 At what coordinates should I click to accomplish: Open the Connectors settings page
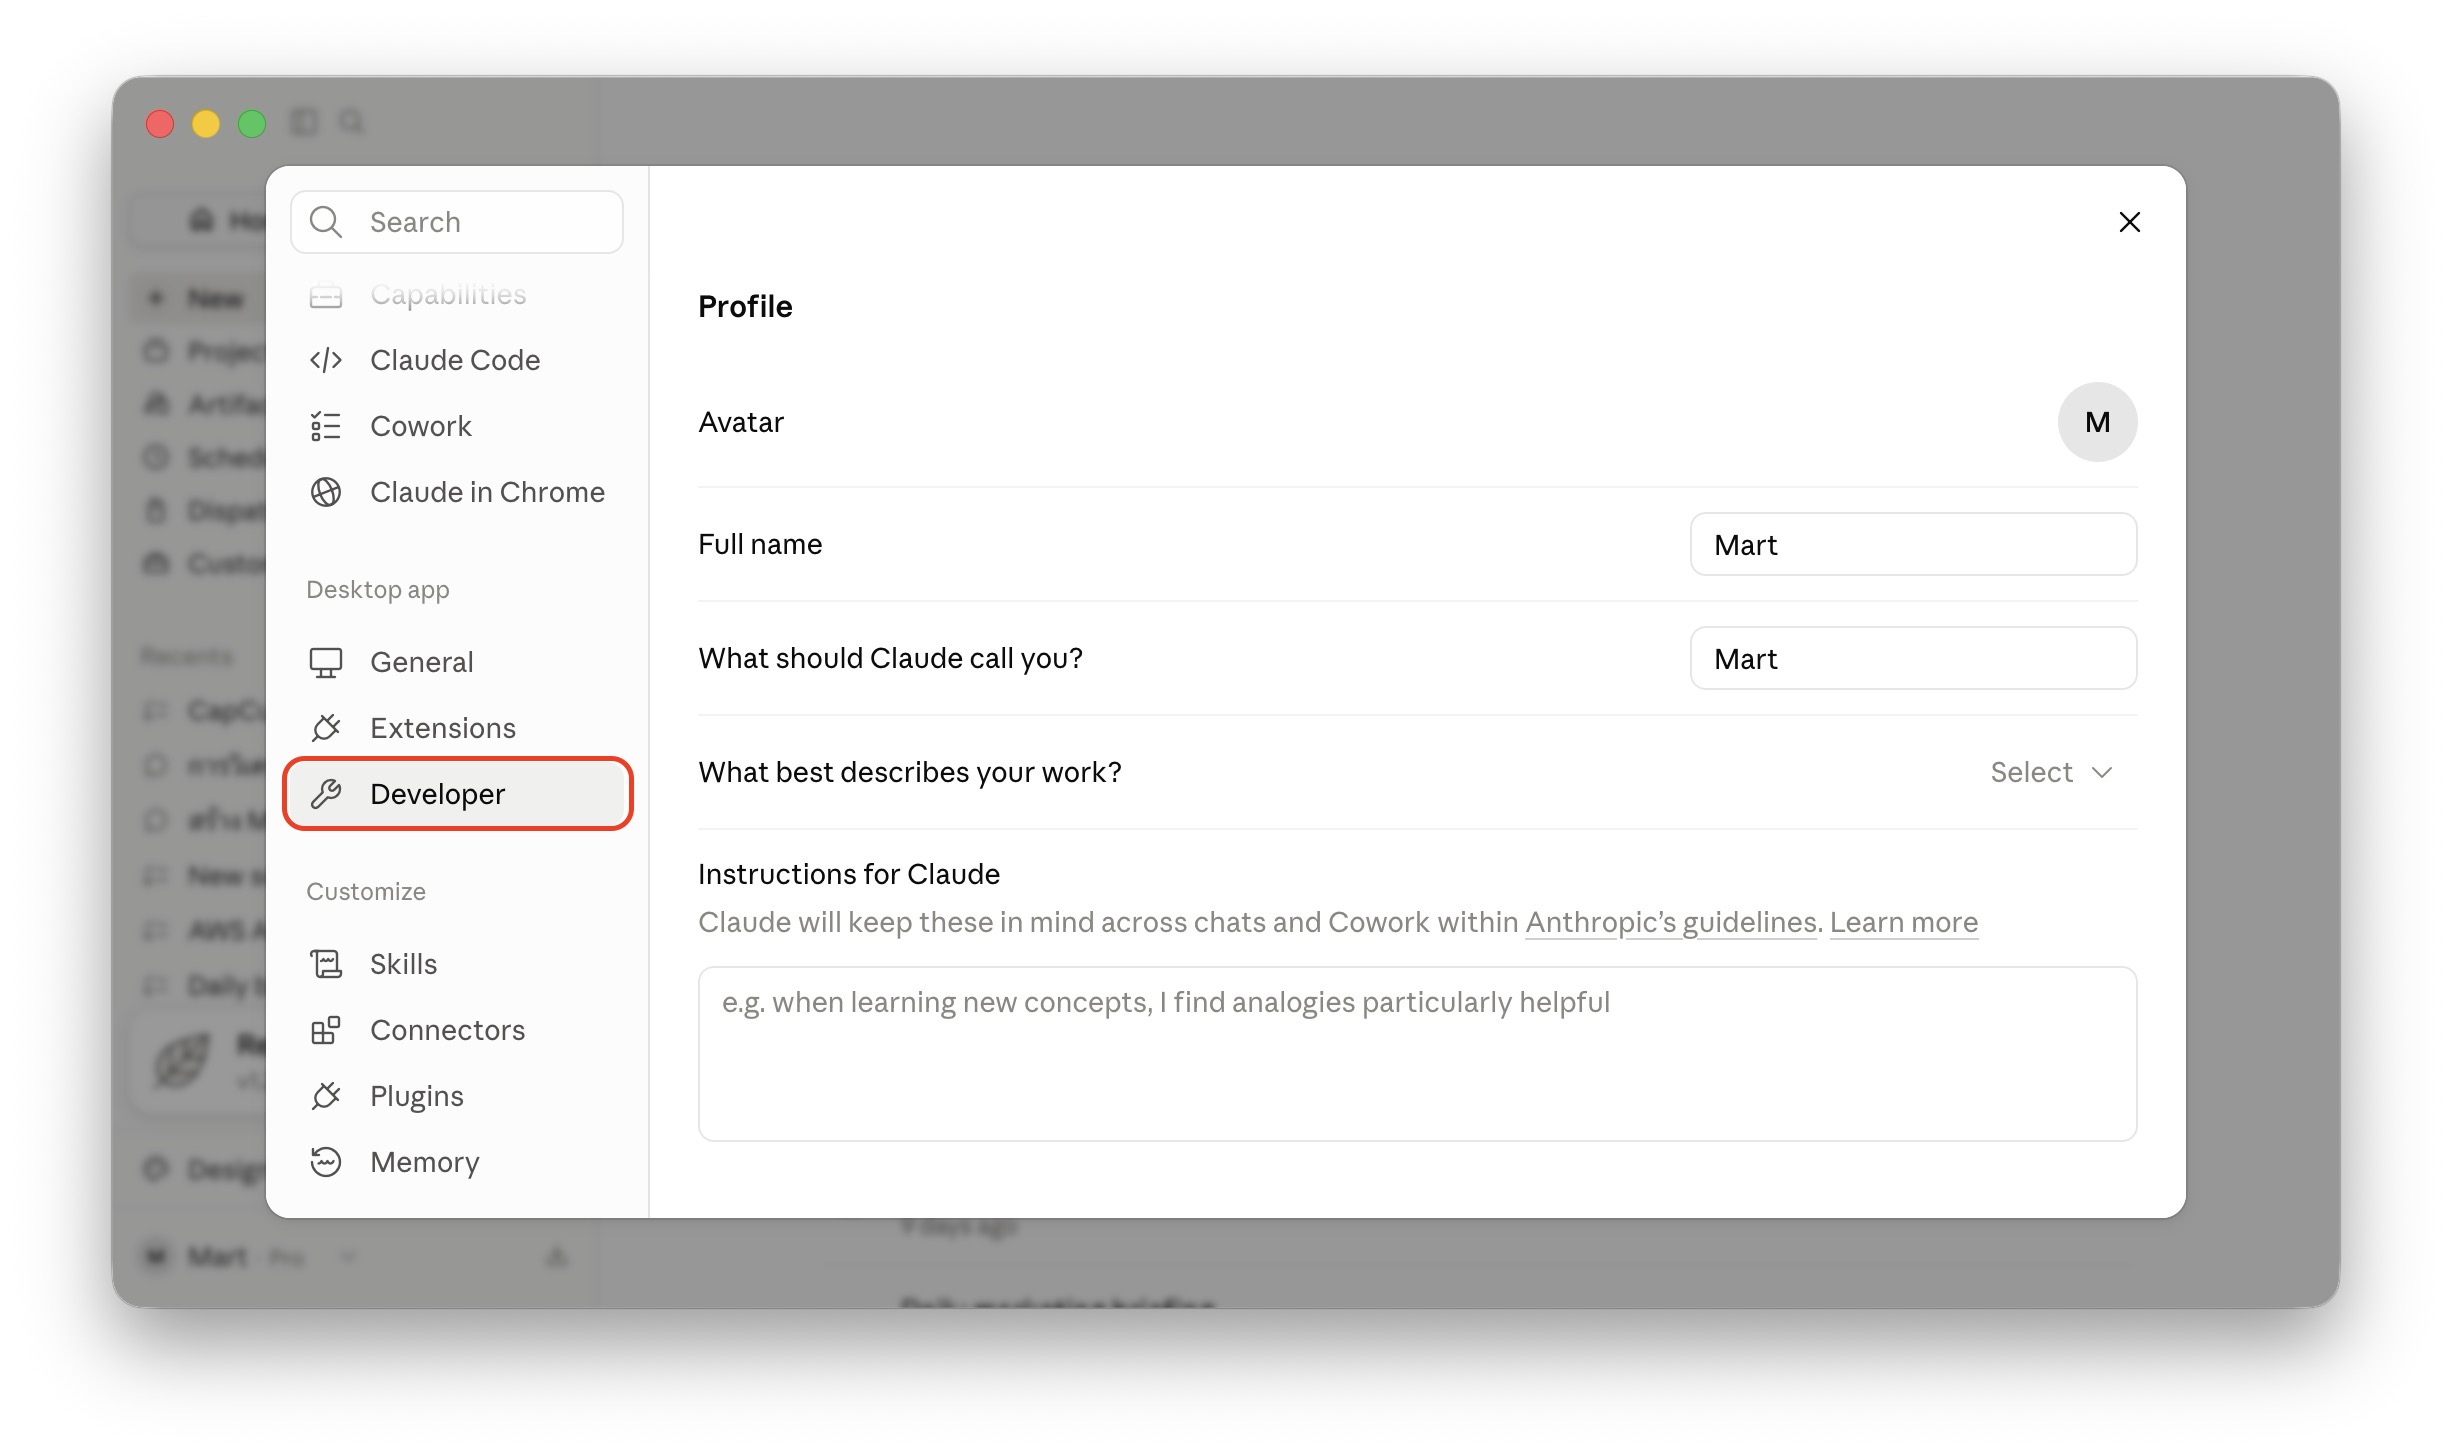[x=457, y=1030]
